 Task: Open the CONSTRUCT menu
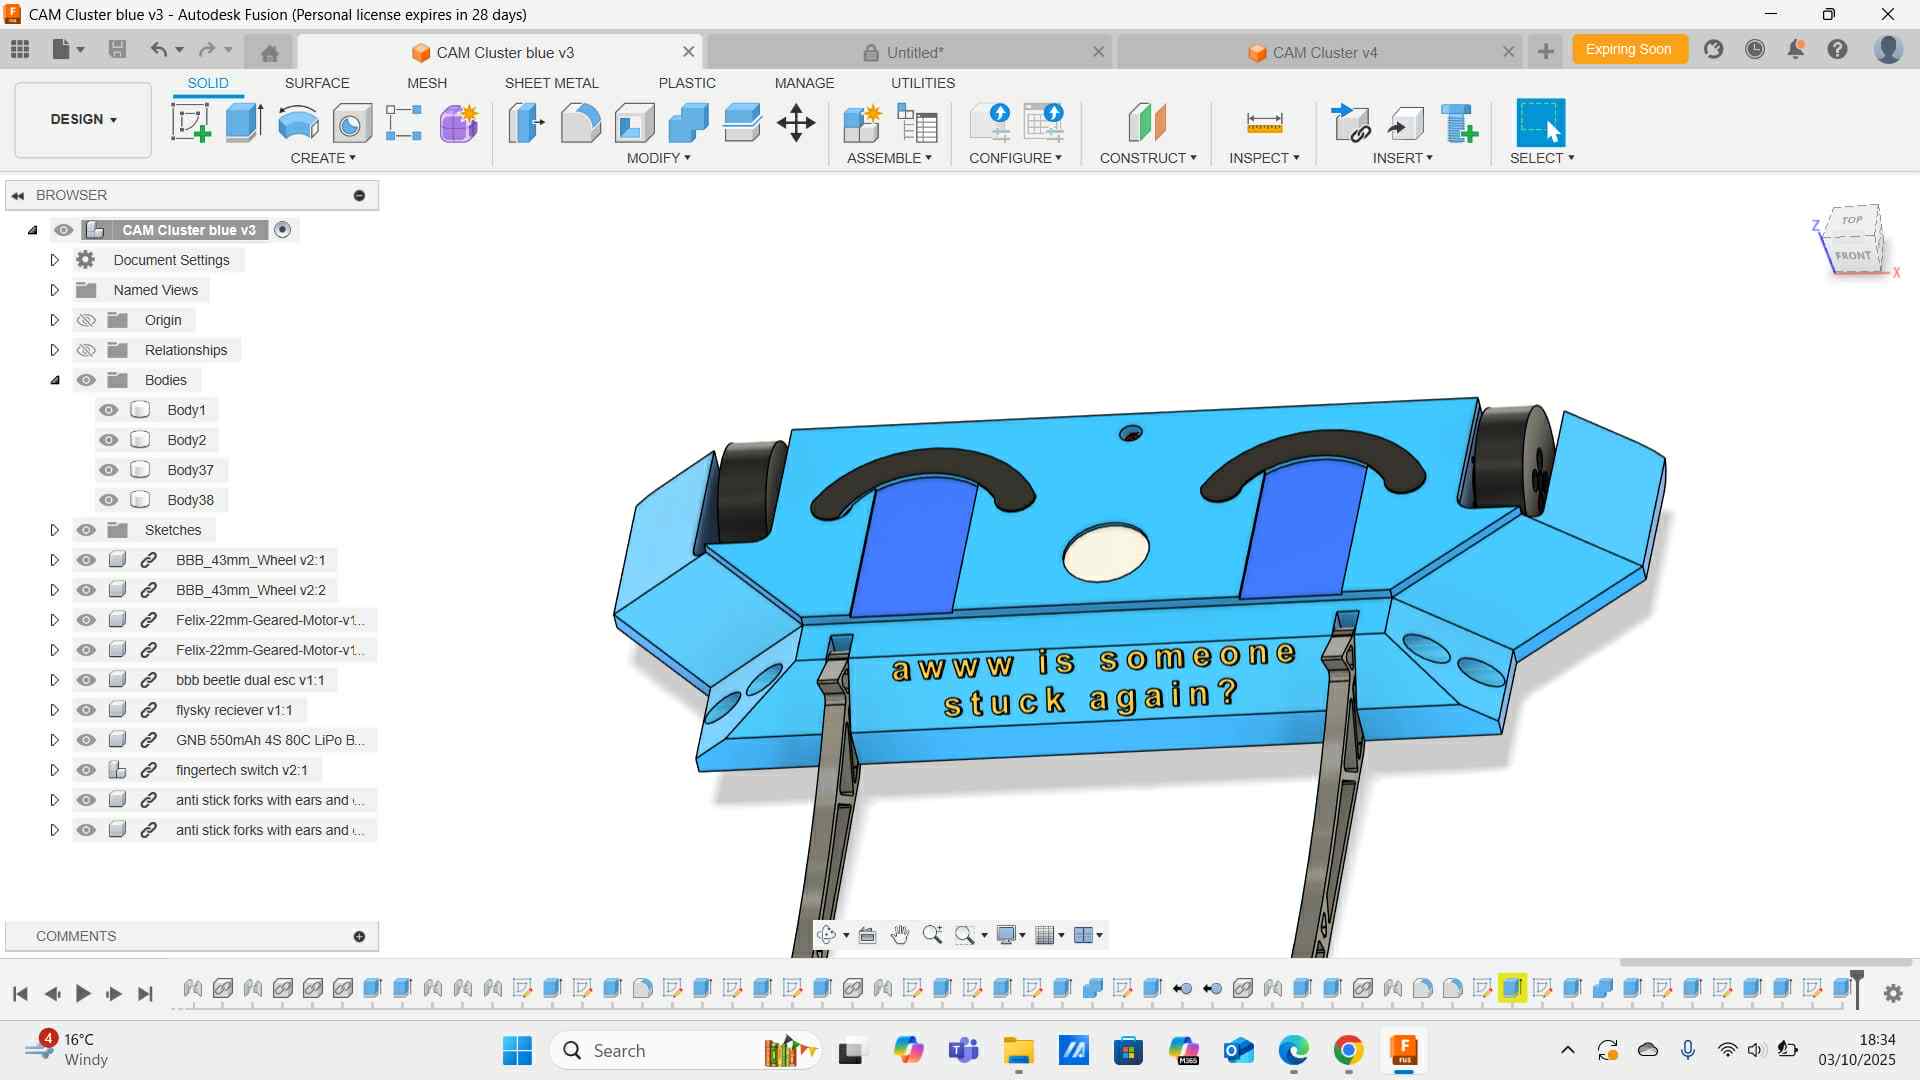coord(1147,158)
